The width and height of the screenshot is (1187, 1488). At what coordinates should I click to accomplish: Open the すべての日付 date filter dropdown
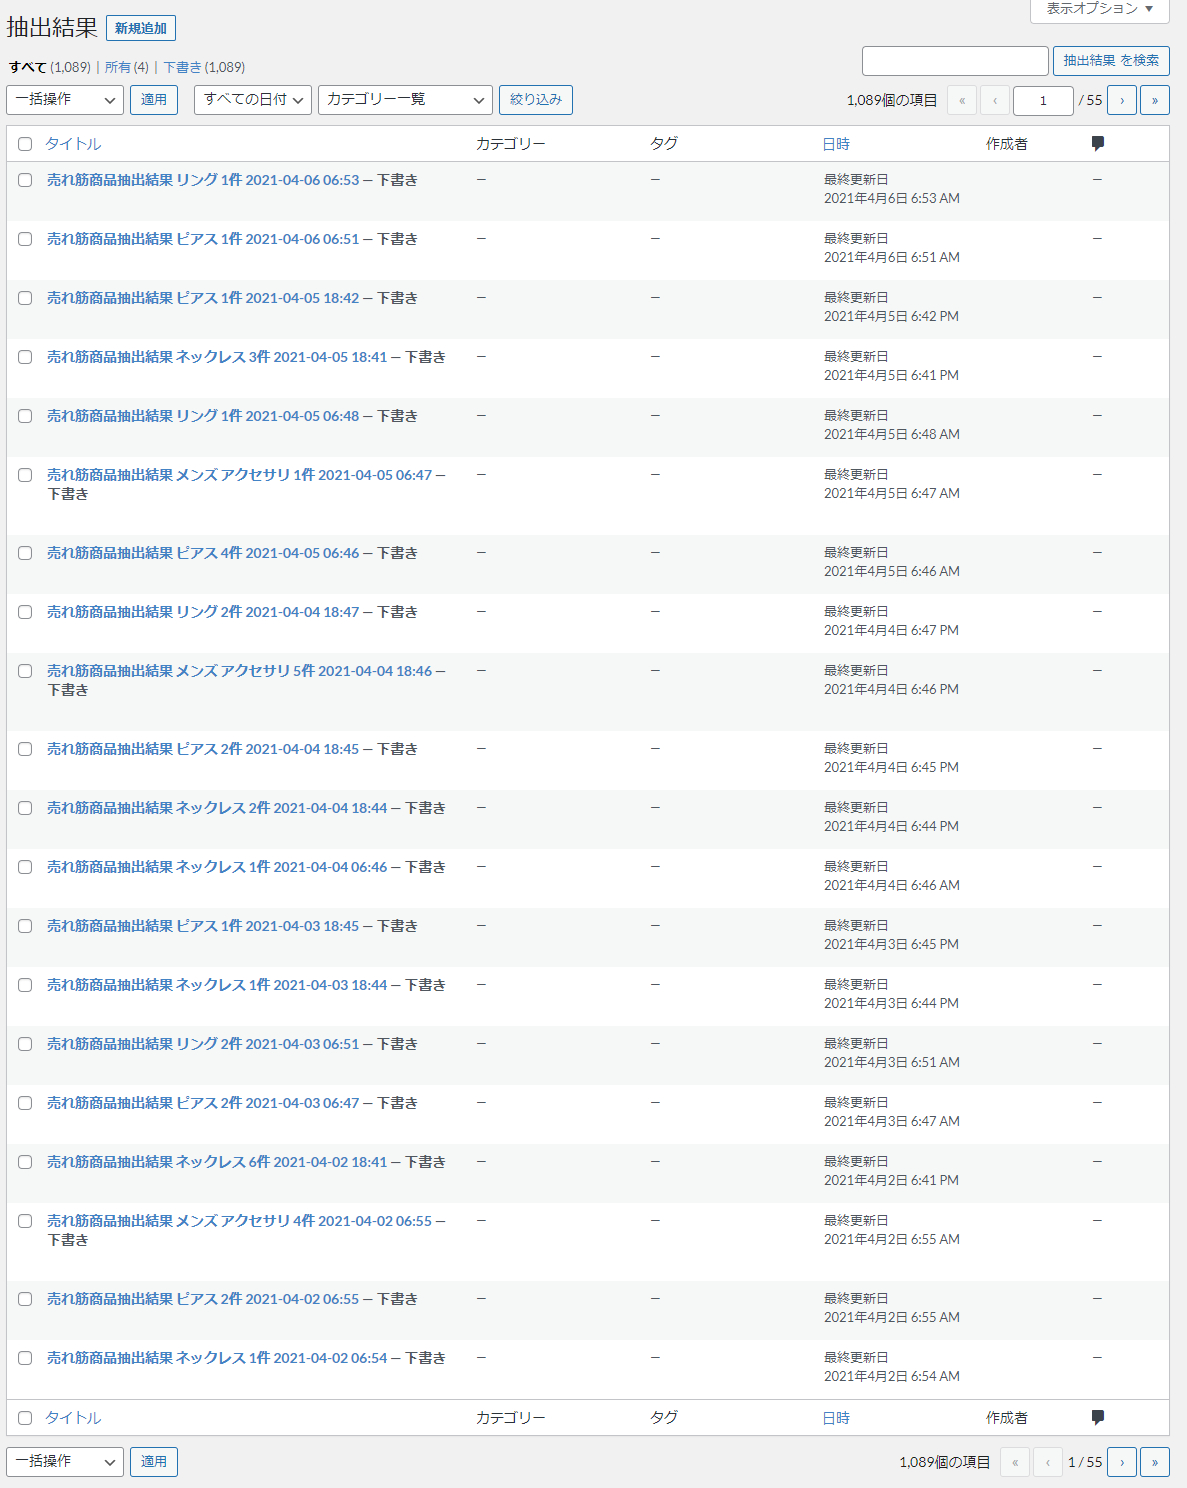(253, 100)
